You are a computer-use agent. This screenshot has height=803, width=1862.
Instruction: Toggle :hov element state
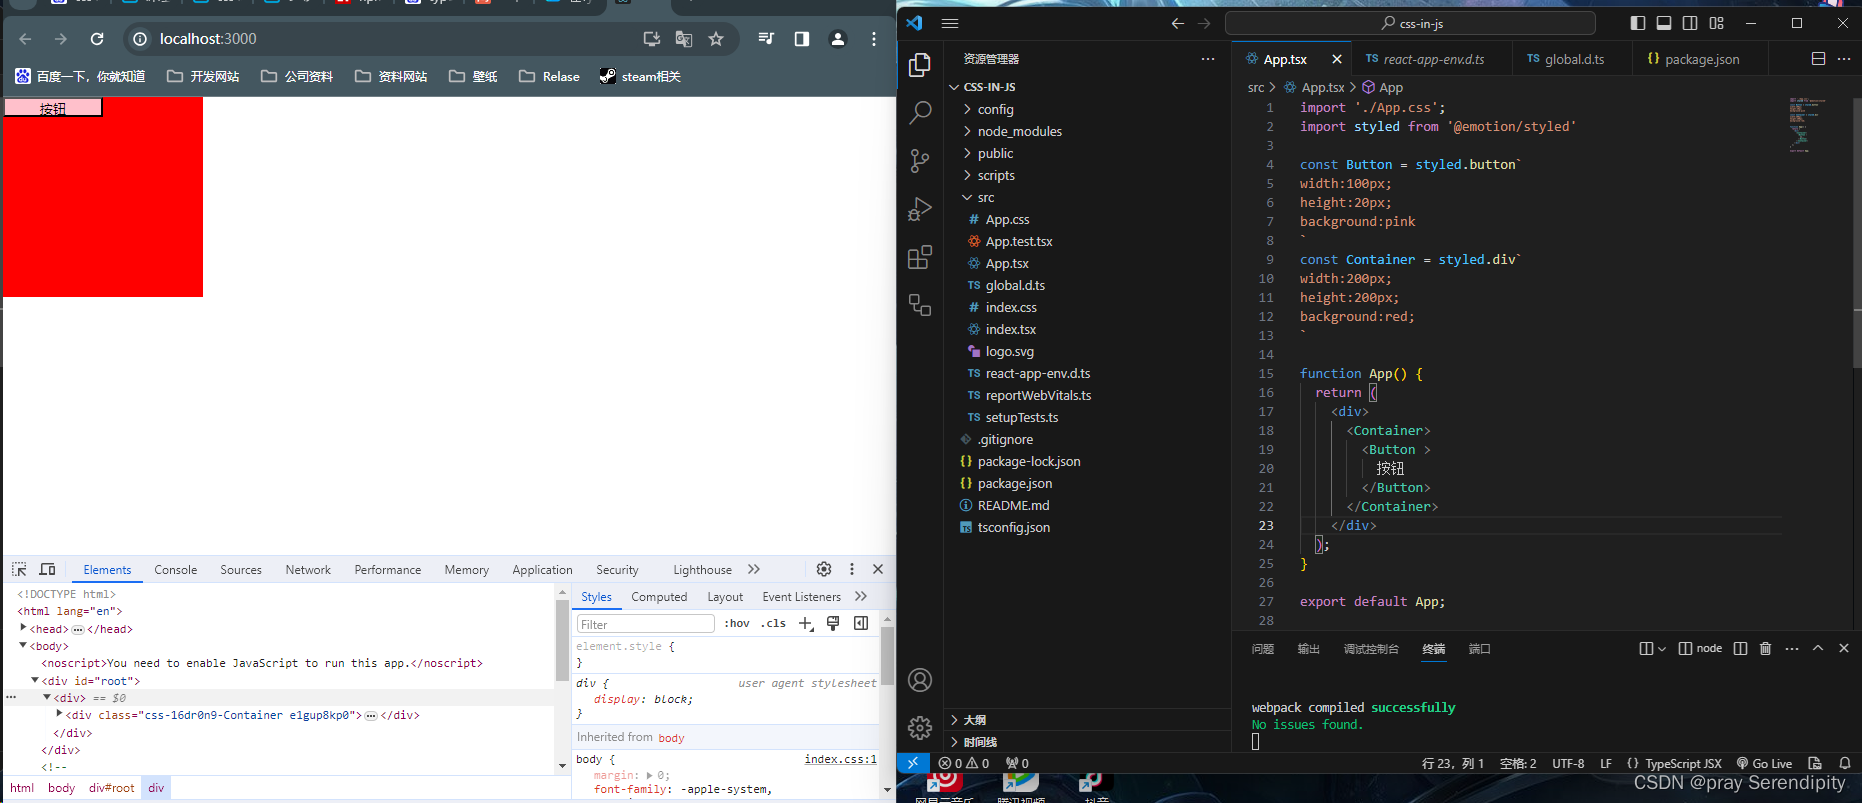tap(737, 623)
